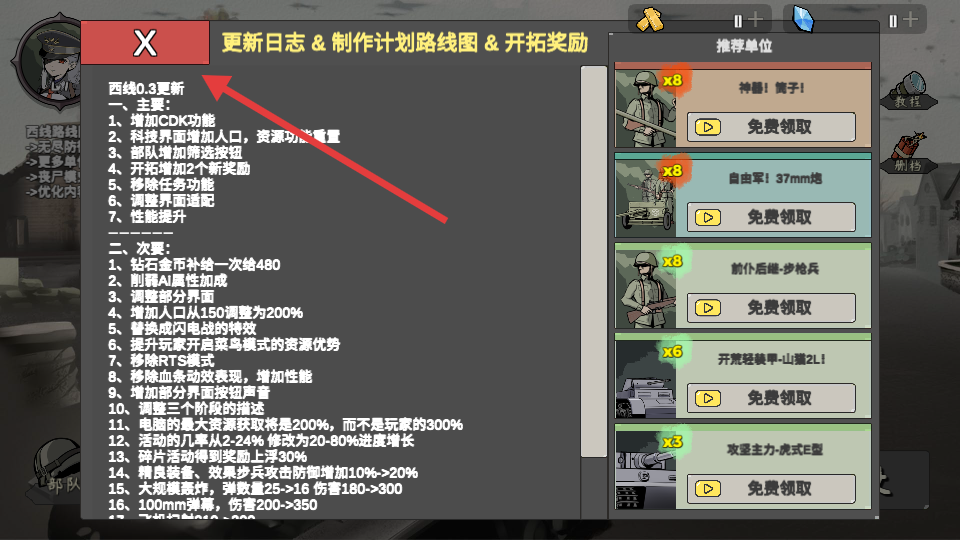The image size is (960, 540).
Task: Add more gold using the plus icon
Action: pos(756,20)
